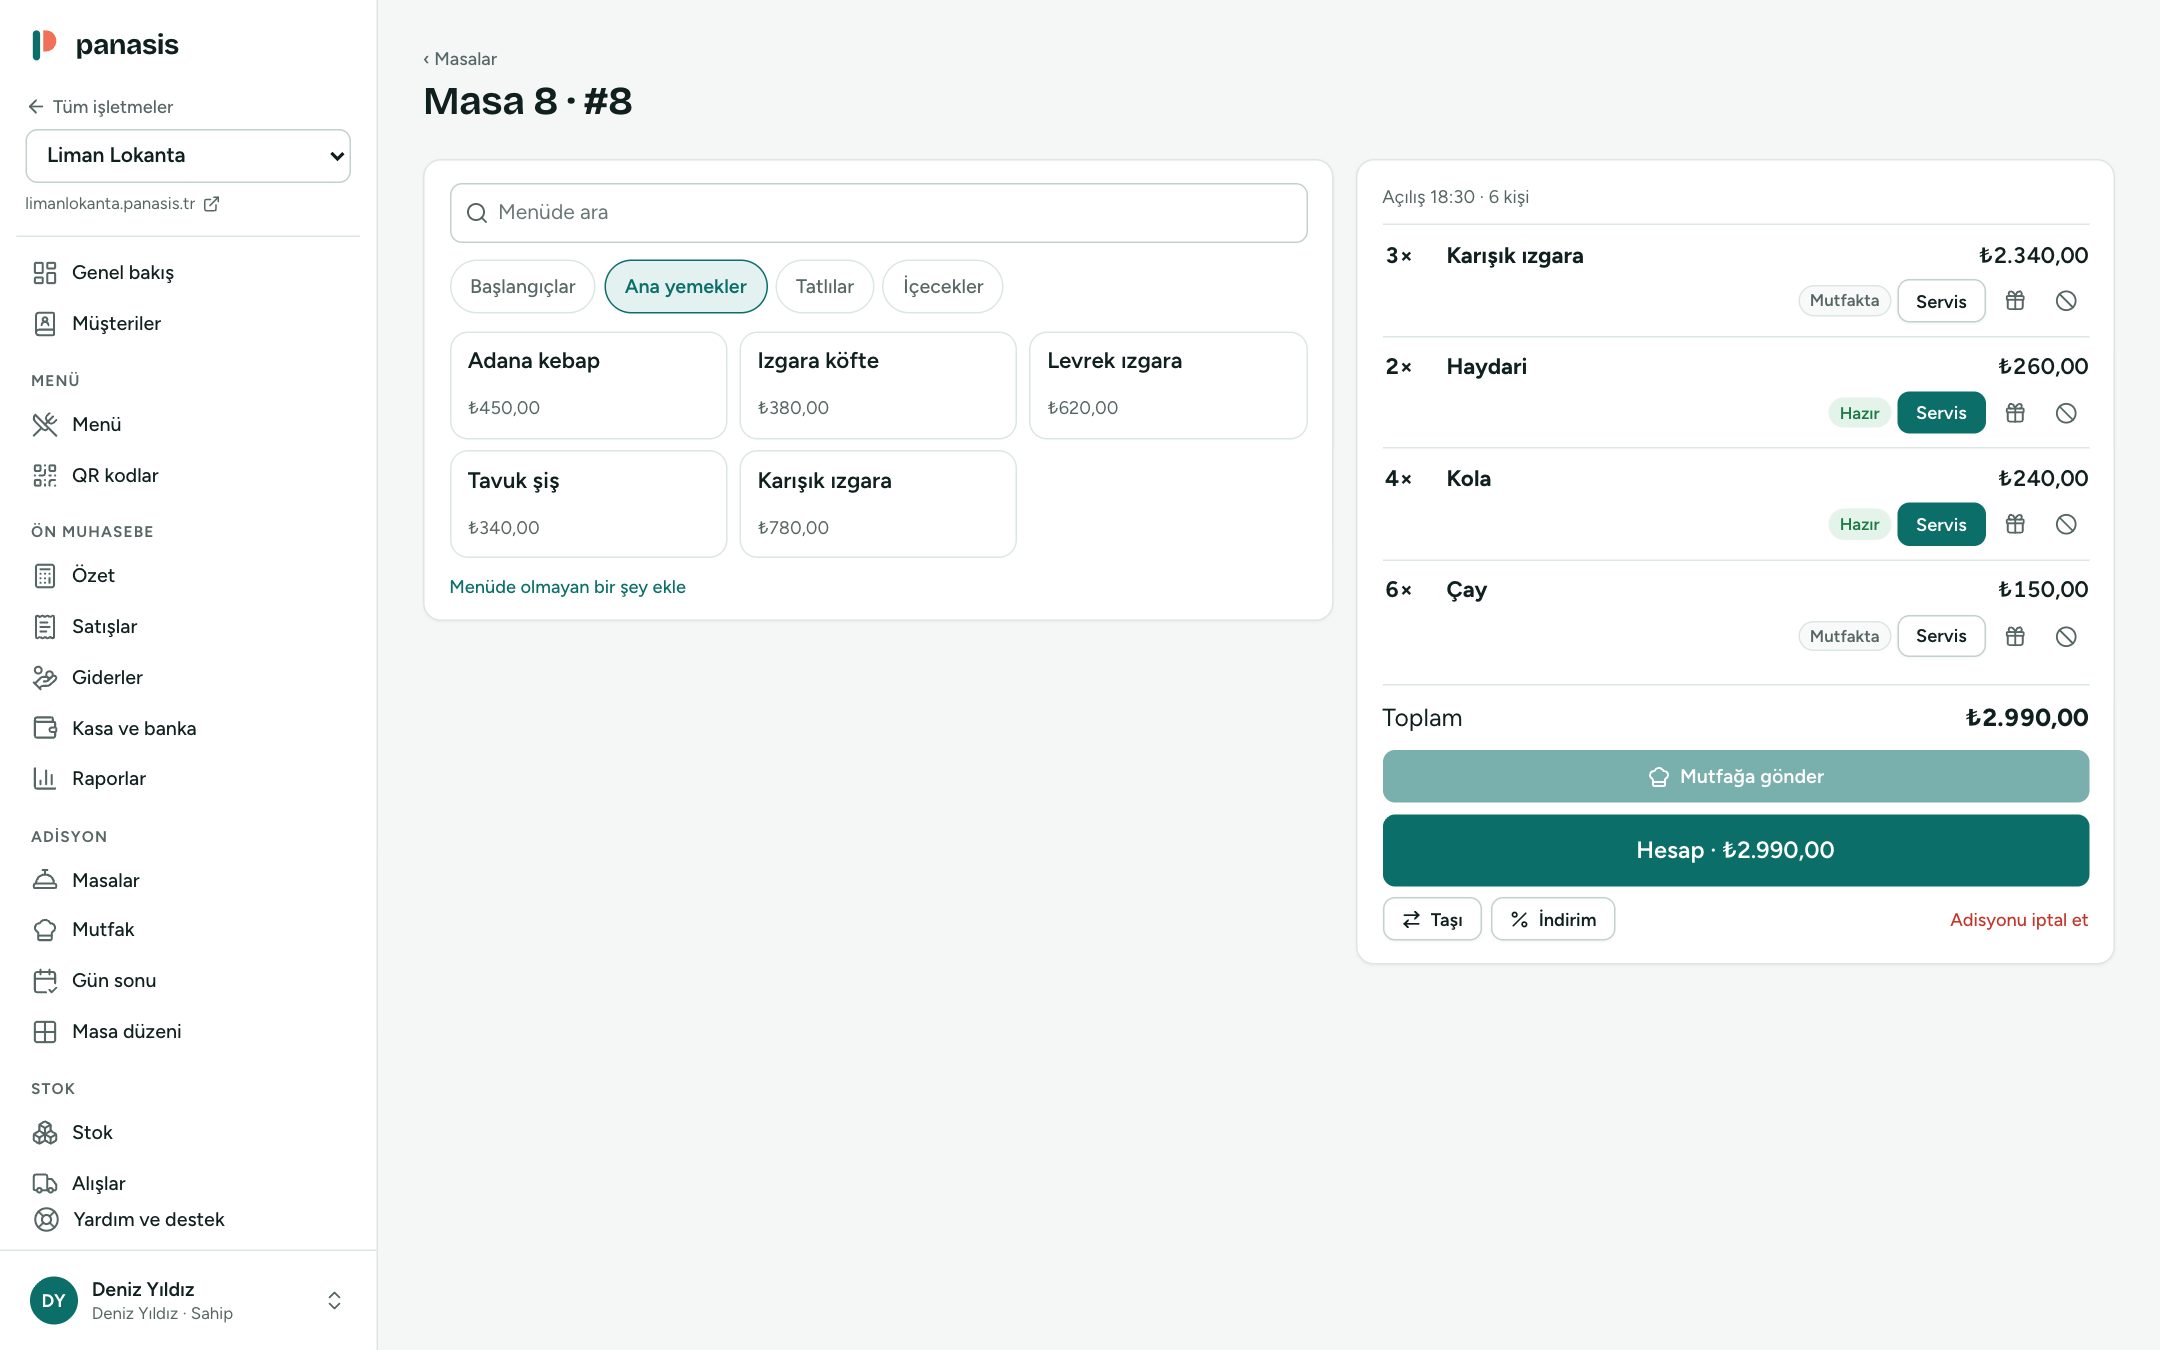Open the Stok inventory sidebar icon
This screenshot has width=2160, height=1350.
(45, 1132)
